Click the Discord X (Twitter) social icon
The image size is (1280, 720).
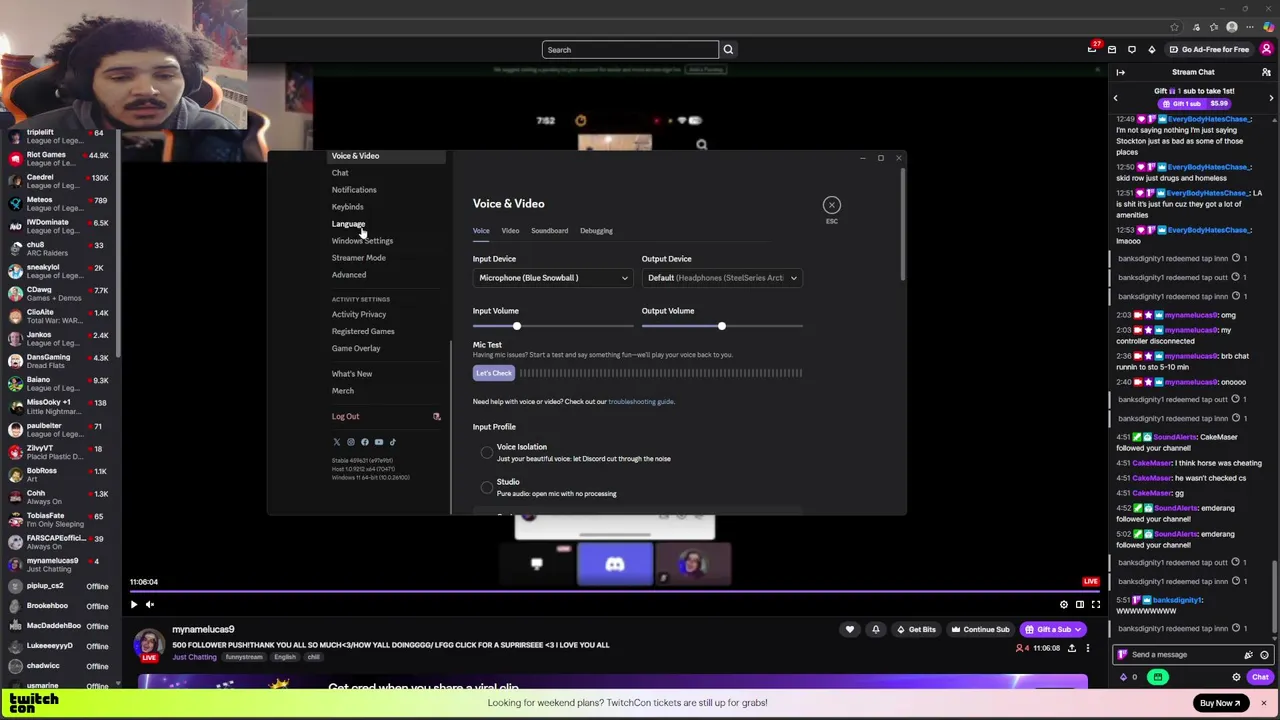(x=336, y=442)
